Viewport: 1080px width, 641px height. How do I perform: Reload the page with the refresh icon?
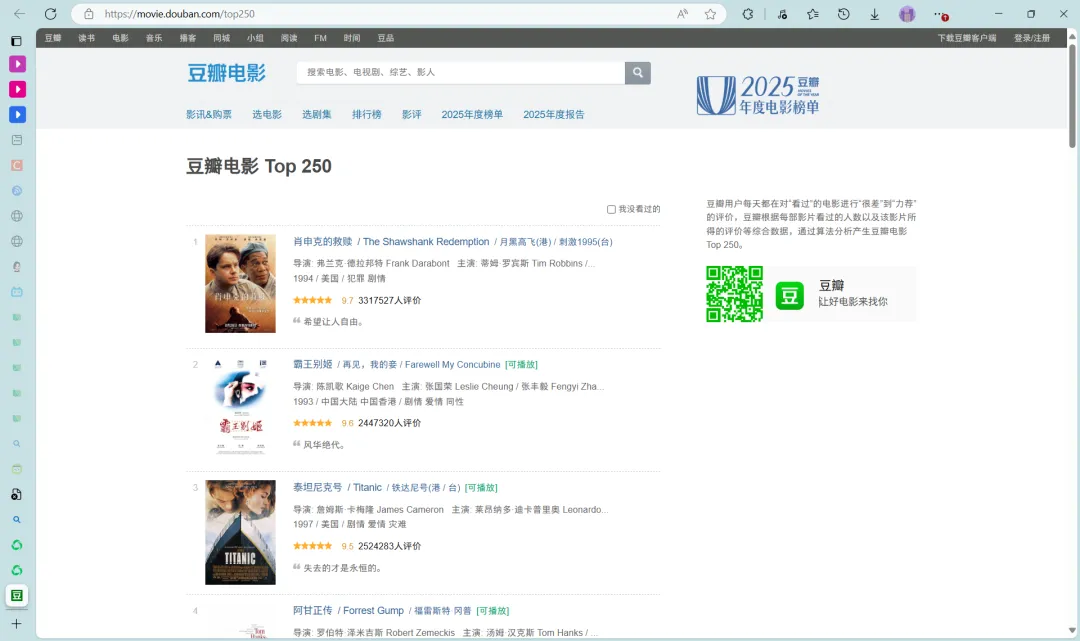50,14
